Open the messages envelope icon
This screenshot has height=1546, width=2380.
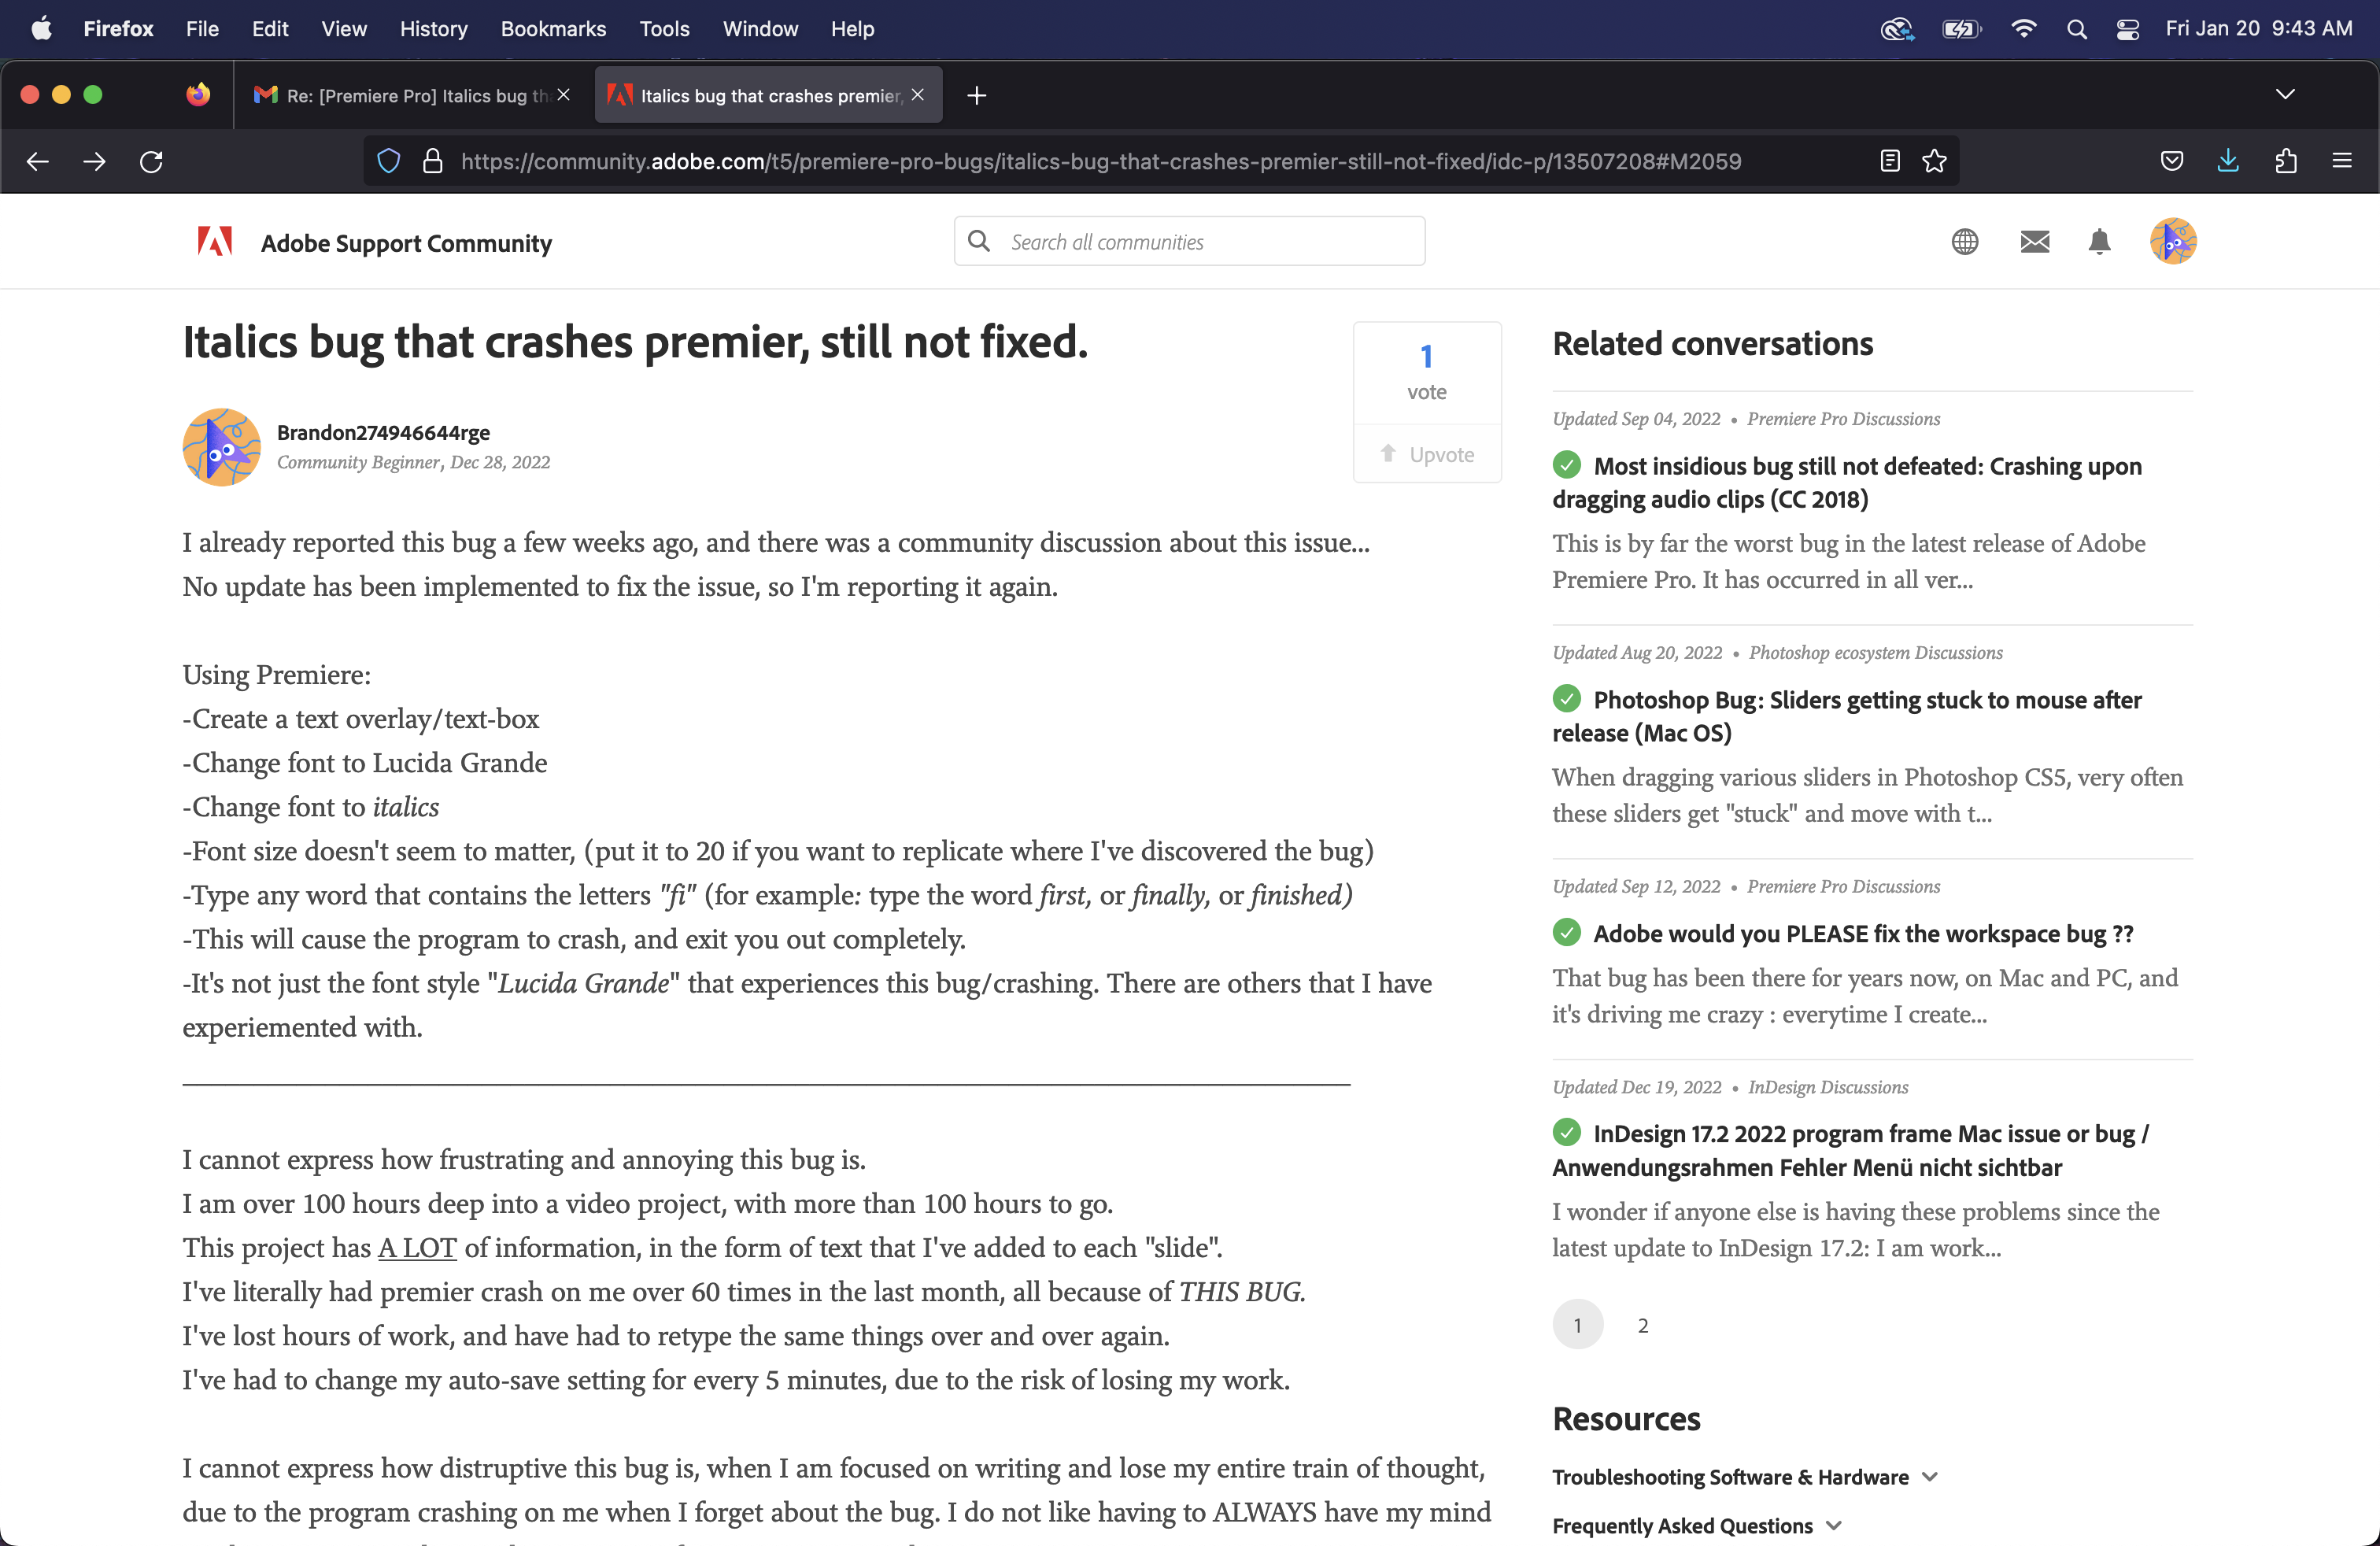click(2034, 242)
